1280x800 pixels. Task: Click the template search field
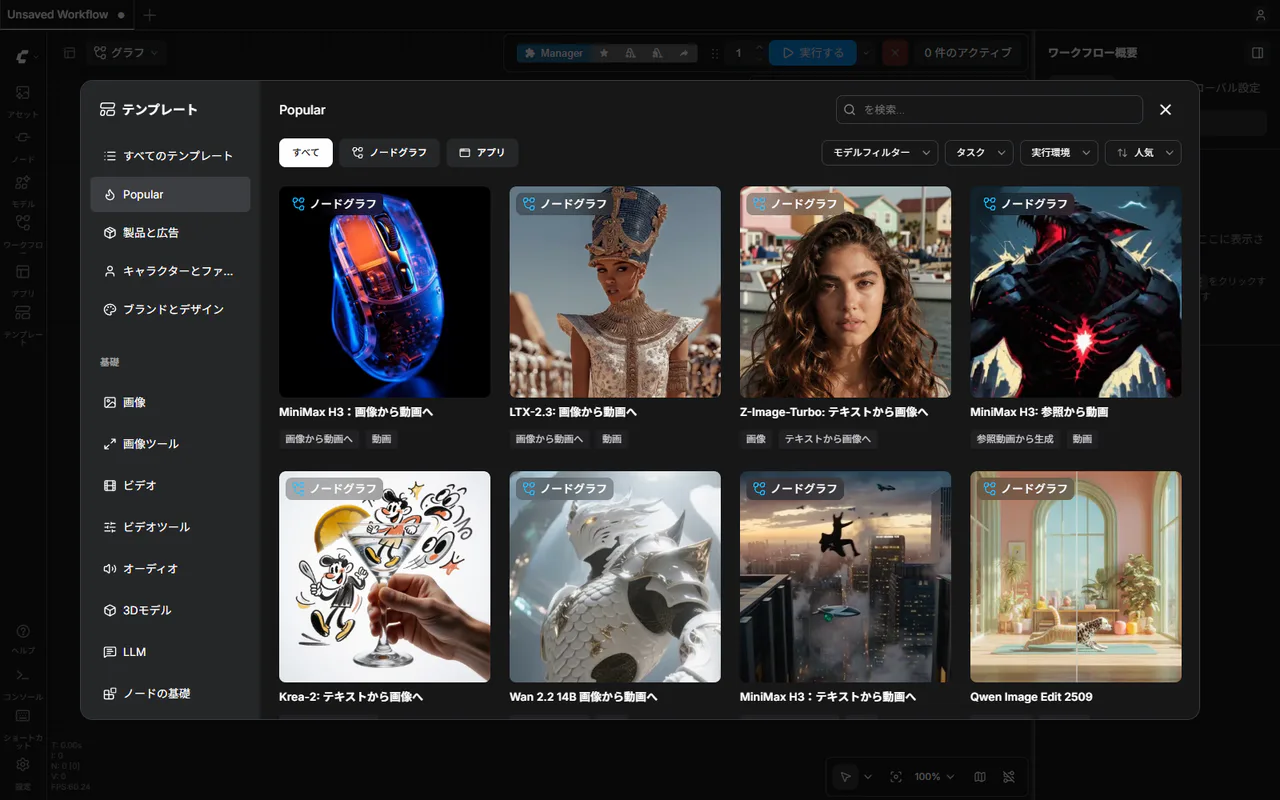989,110
